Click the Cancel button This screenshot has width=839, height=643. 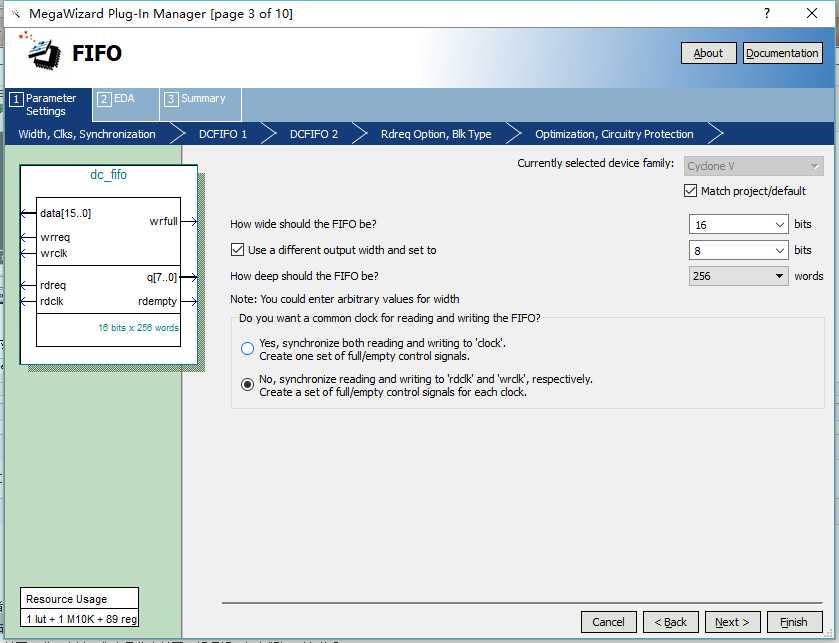pyautogui.click(x=608, y=622)
